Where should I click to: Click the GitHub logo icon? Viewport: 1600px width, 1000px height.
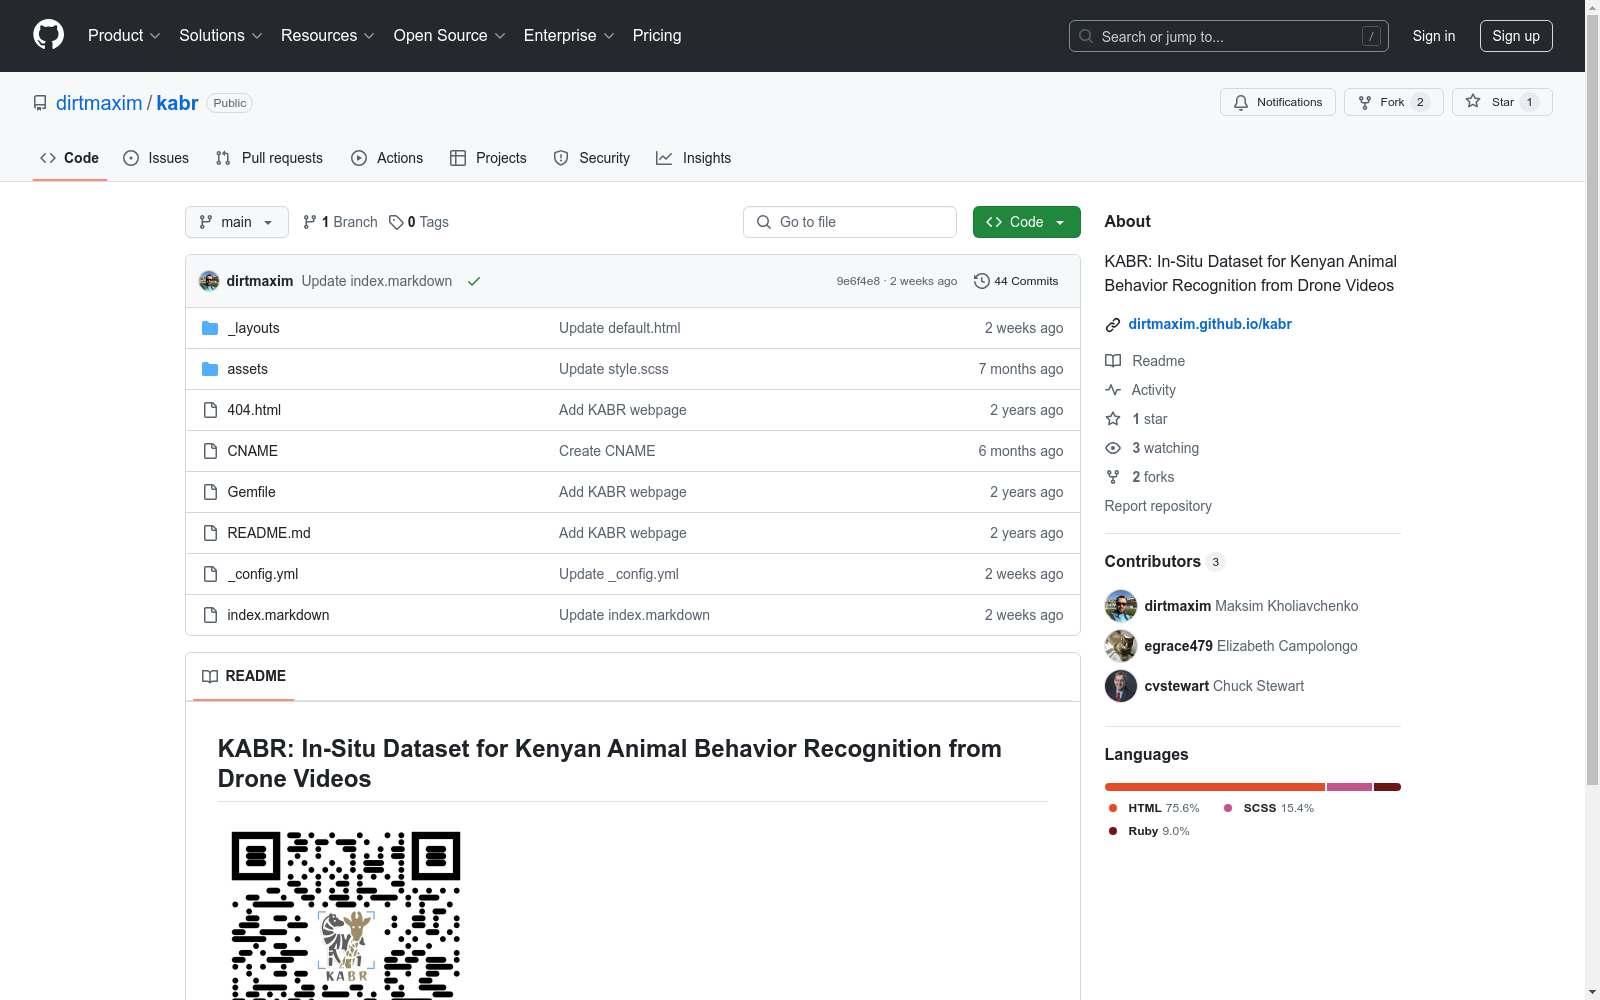(48, 35)
